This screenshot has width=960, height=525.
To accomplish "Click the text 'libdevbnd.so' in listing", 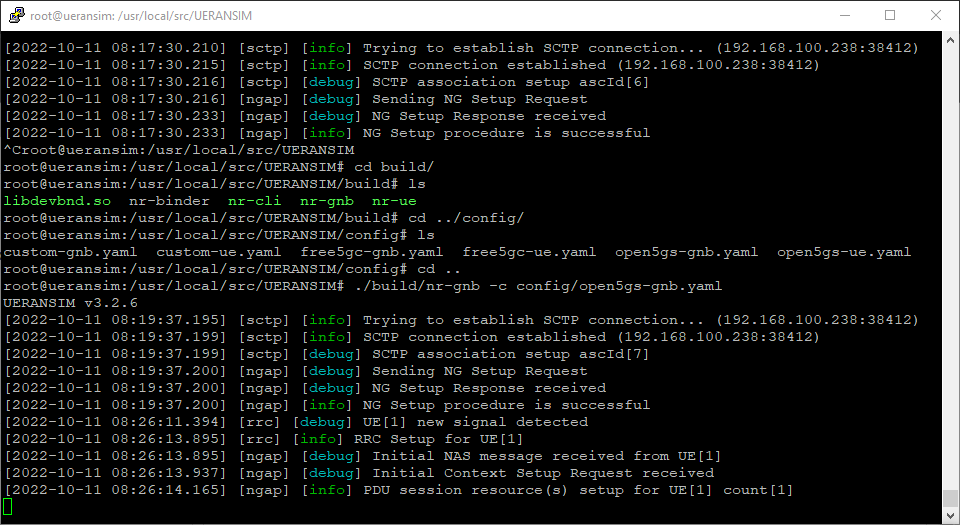I will [x=58, y=201].
